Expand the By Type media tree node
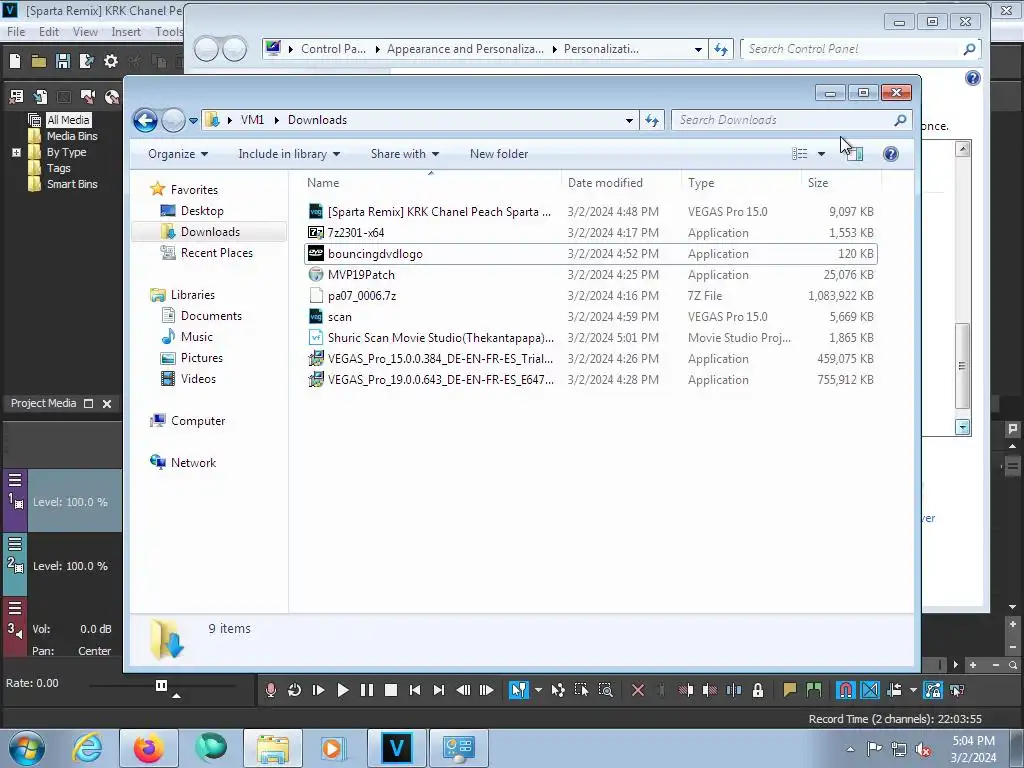Image resolution: width=1024 pixels, height=768 pixels. 16,152
